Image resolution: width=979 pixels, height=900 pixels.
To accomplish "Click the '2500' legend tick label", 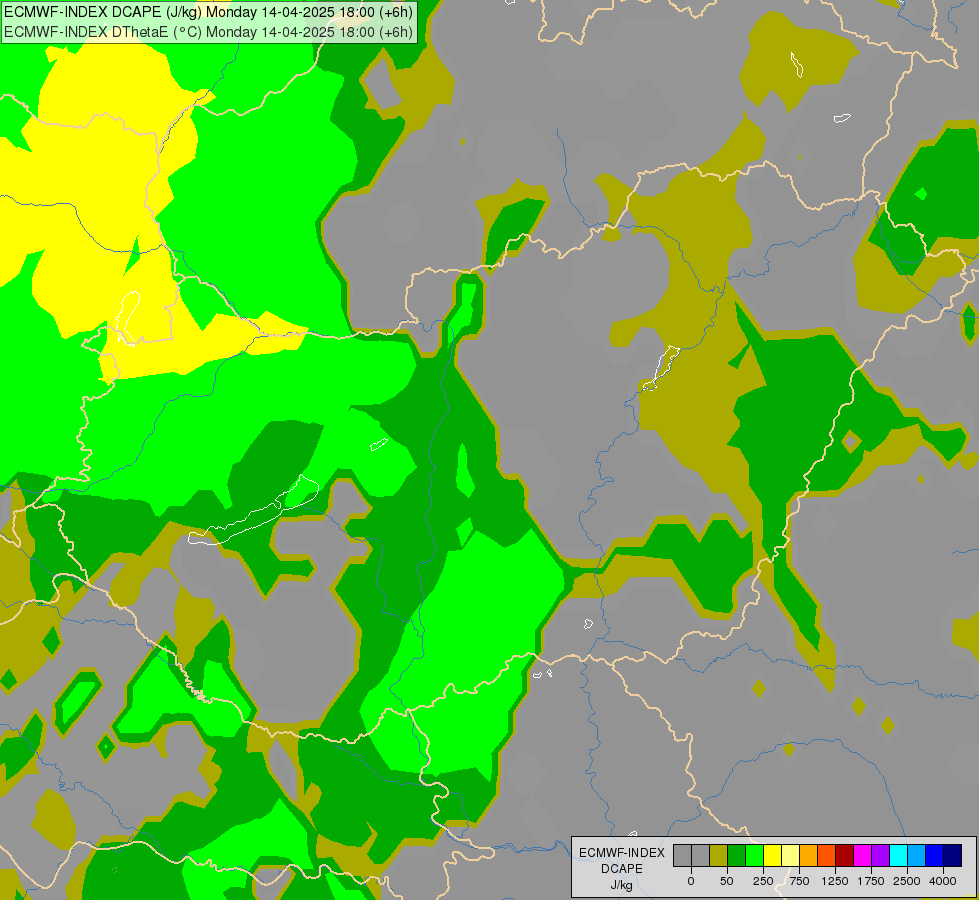I will pyautogui.click(x=907, y=881).
